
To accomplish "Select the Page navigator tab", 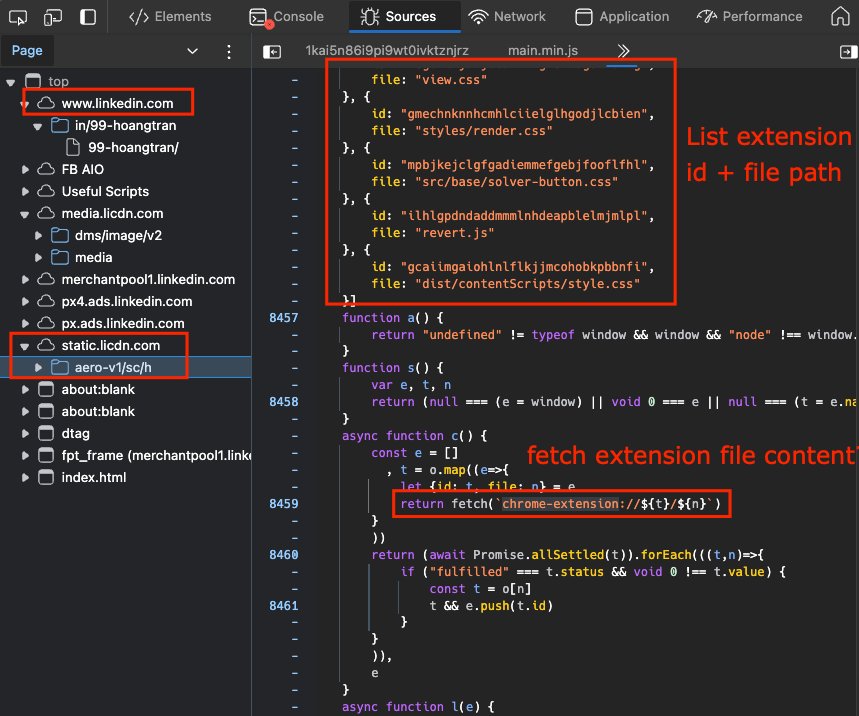I will pos(27,51).
